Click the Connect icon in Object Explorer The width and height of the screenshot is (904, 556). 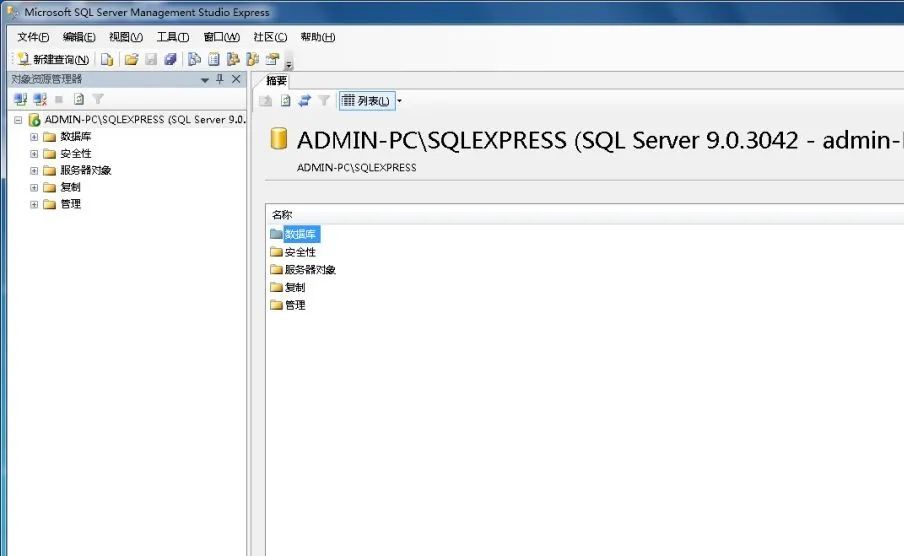[20, 99]
